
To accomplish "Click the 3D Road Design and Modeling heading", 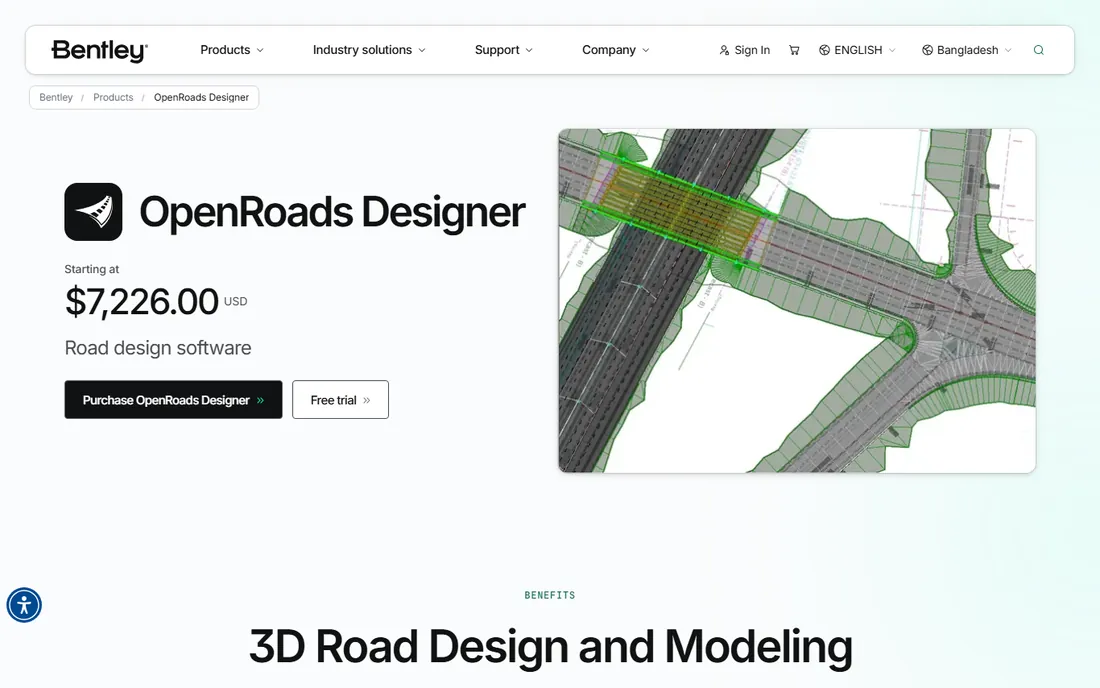I will tap(551, 646).
